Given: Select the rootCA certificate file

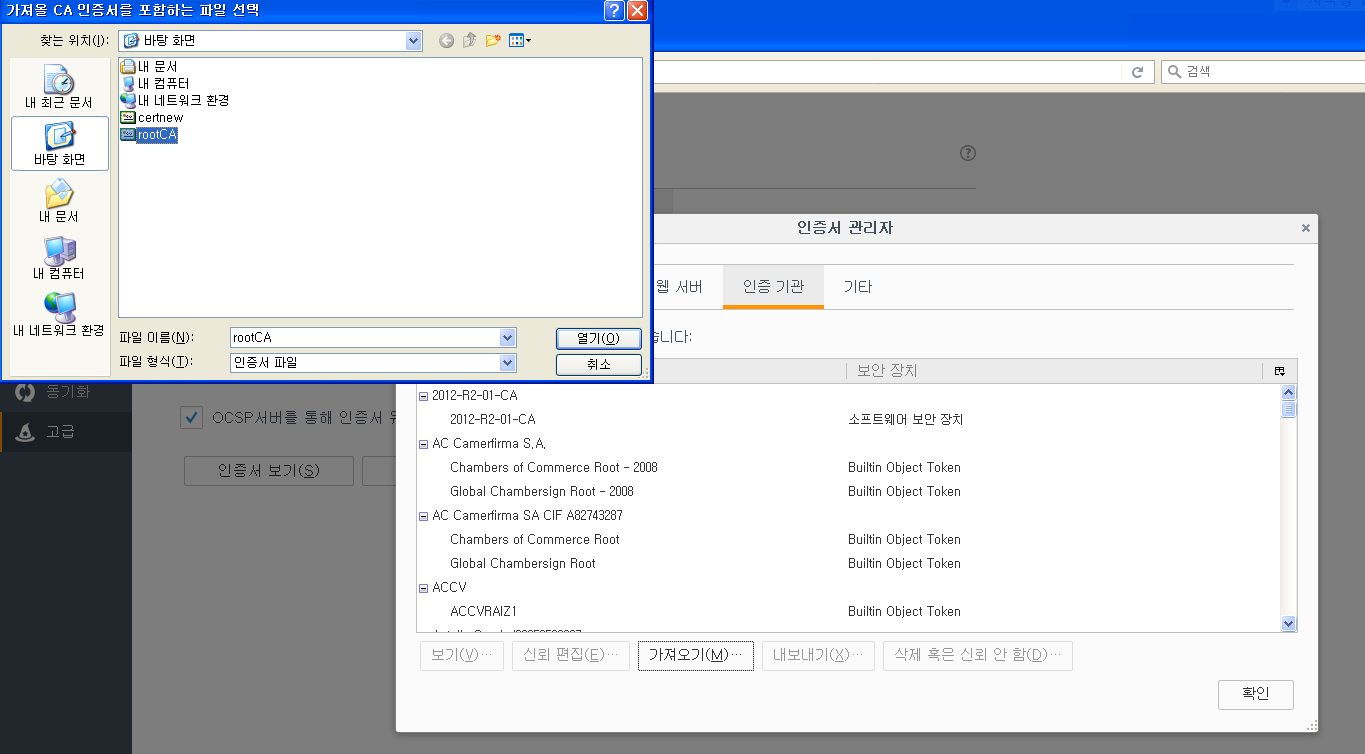Looking at the screenshot, I should pos(149,135).
